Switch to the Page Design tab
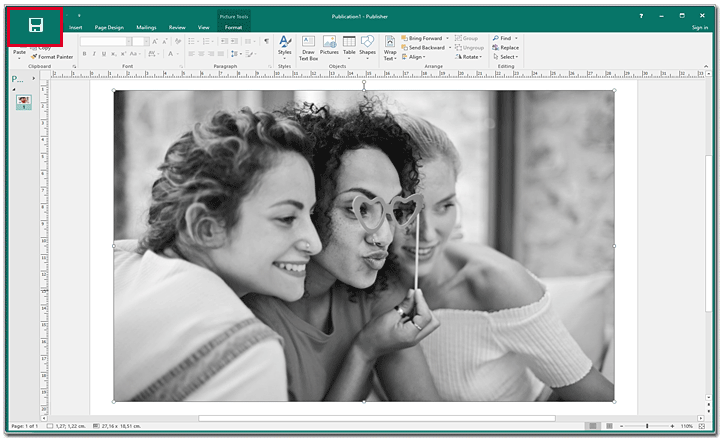 point(109,28)
